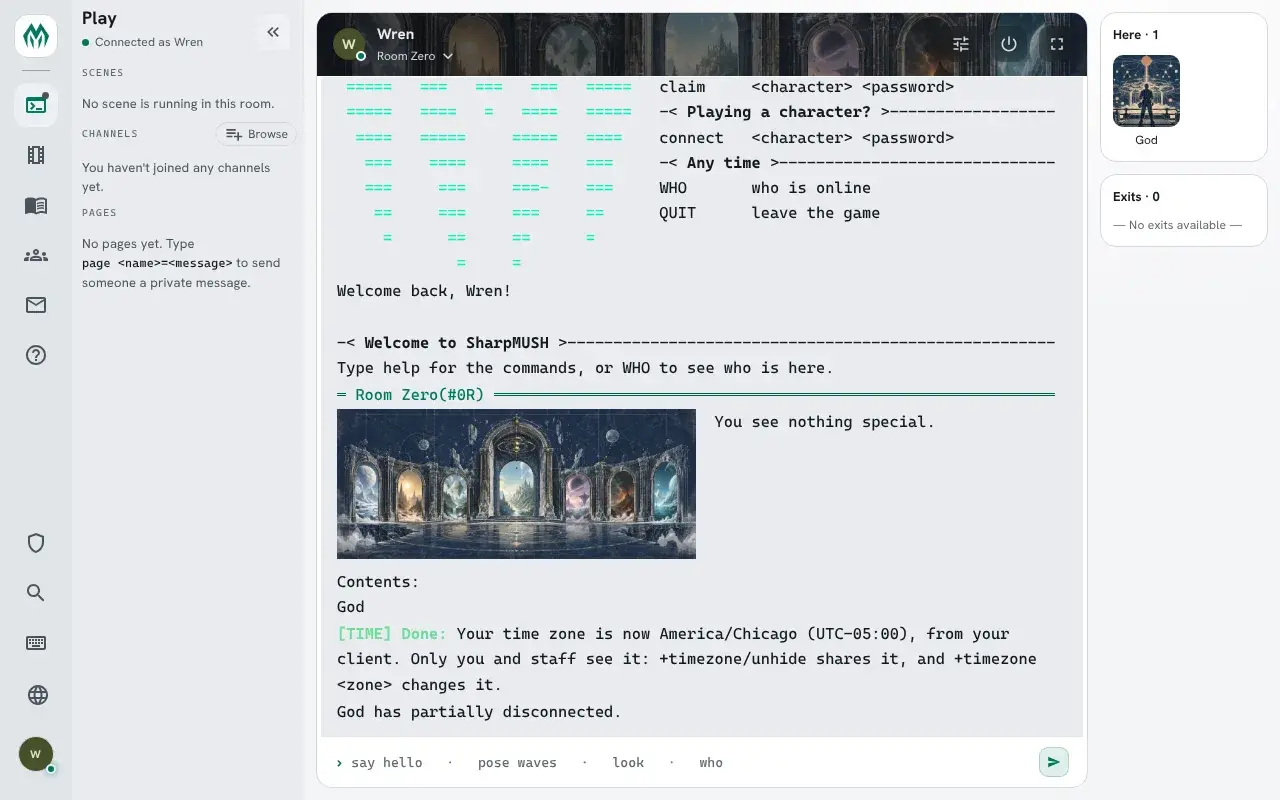Screen dimensions: 1280x800
Task: Click the Browse channels button
Action: (x=256, y=134)
